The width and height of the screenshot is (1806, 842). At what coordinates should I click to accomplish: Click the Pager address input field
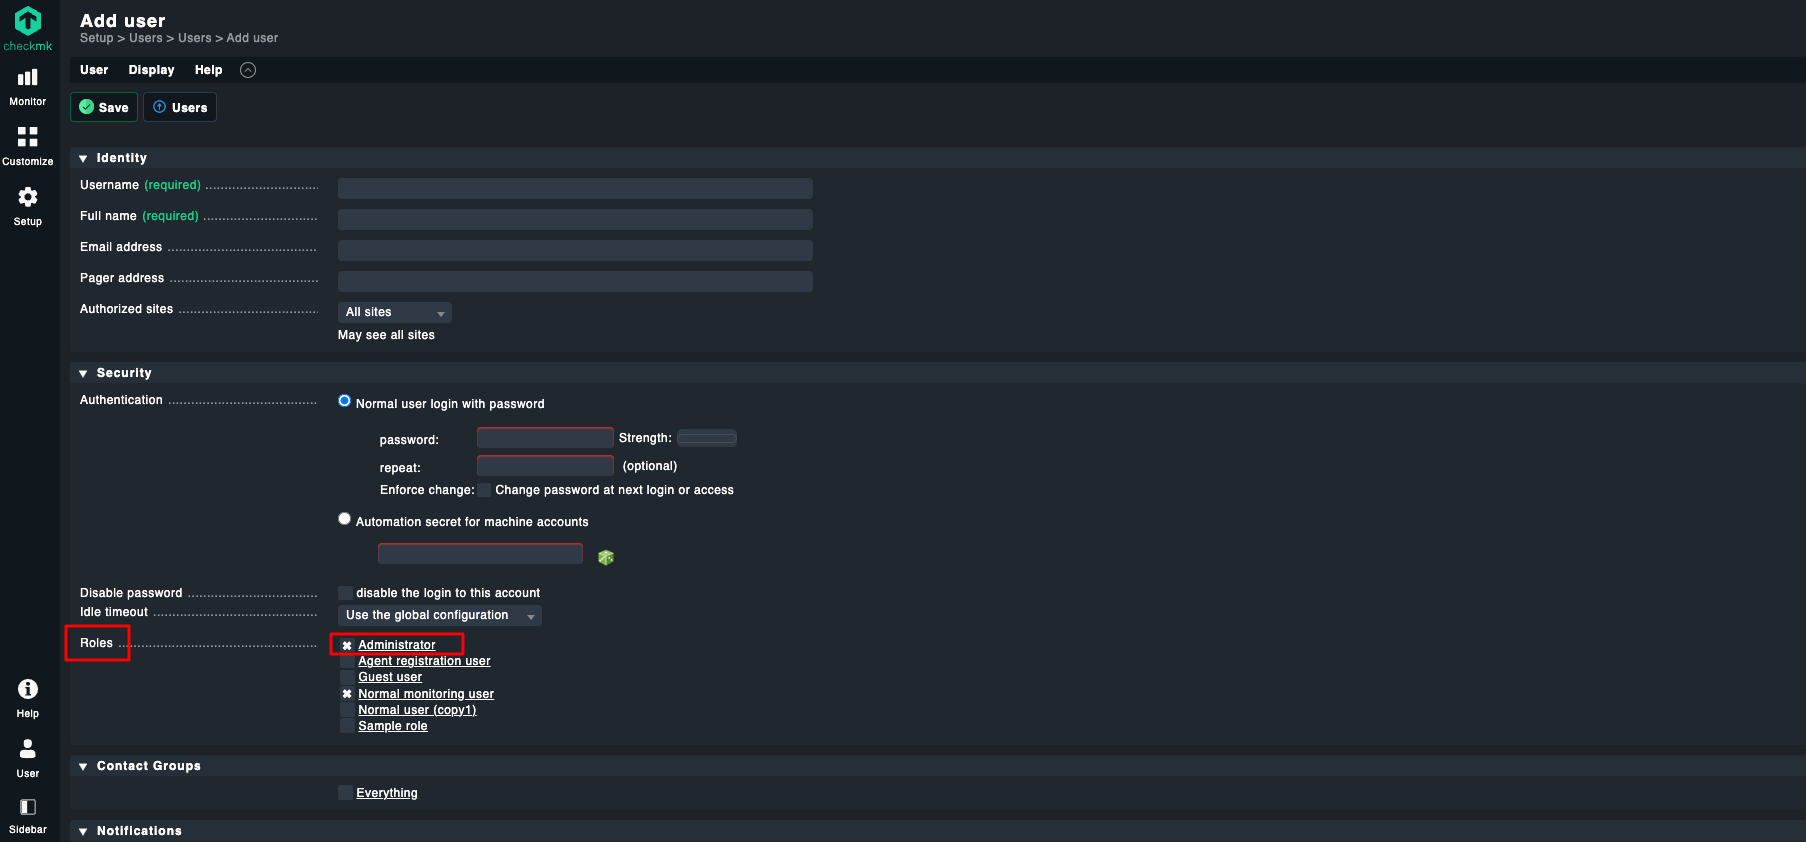click(x=575, y=281)
